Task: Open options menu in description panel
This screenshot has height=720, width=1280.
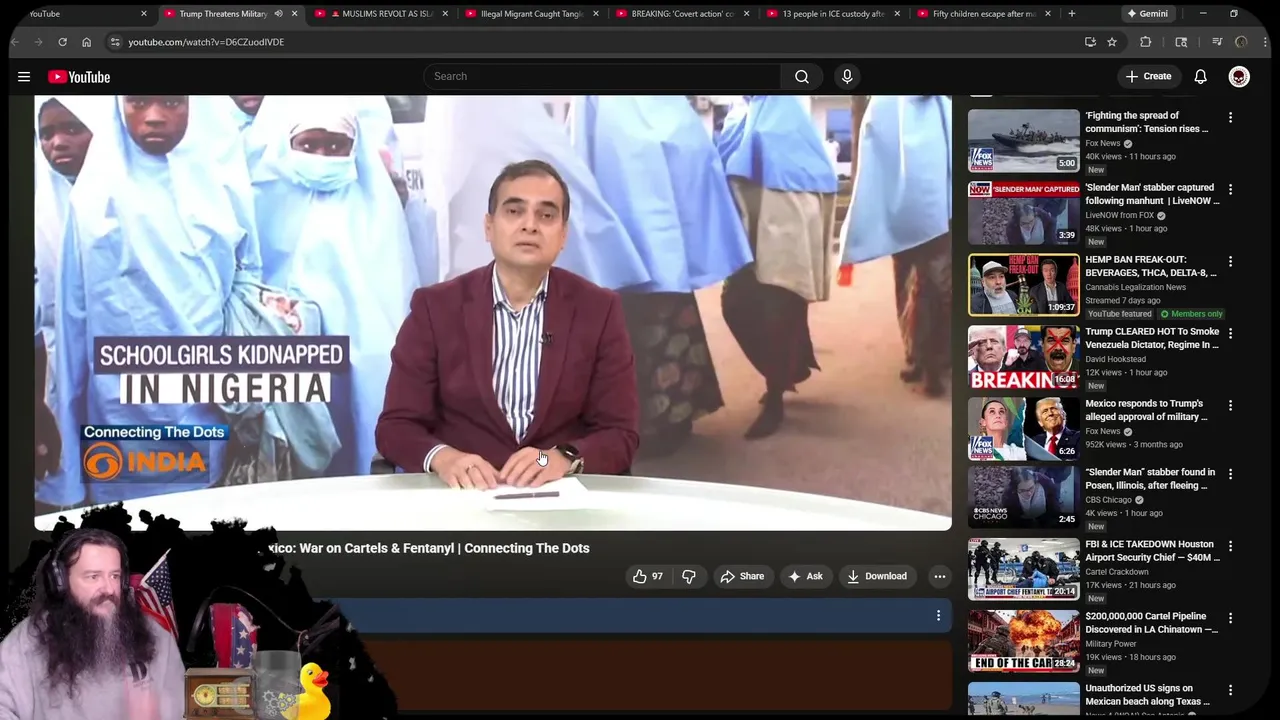Action: tap(938, 616)
